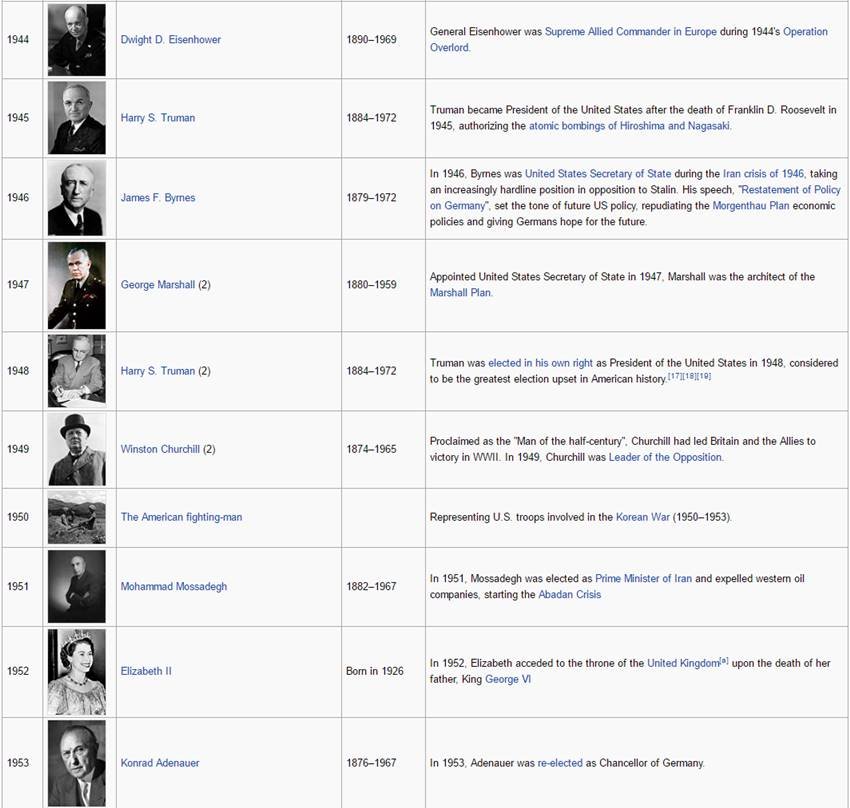This screenshot has width=850, height=808.
Task: Follow the Supreme Allied Commander in Europe link
Action: coord(630,32)
